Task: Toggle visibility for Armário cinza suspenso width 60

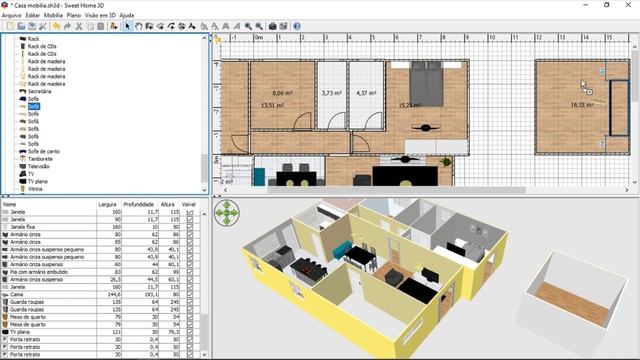Action: point(190,264)
